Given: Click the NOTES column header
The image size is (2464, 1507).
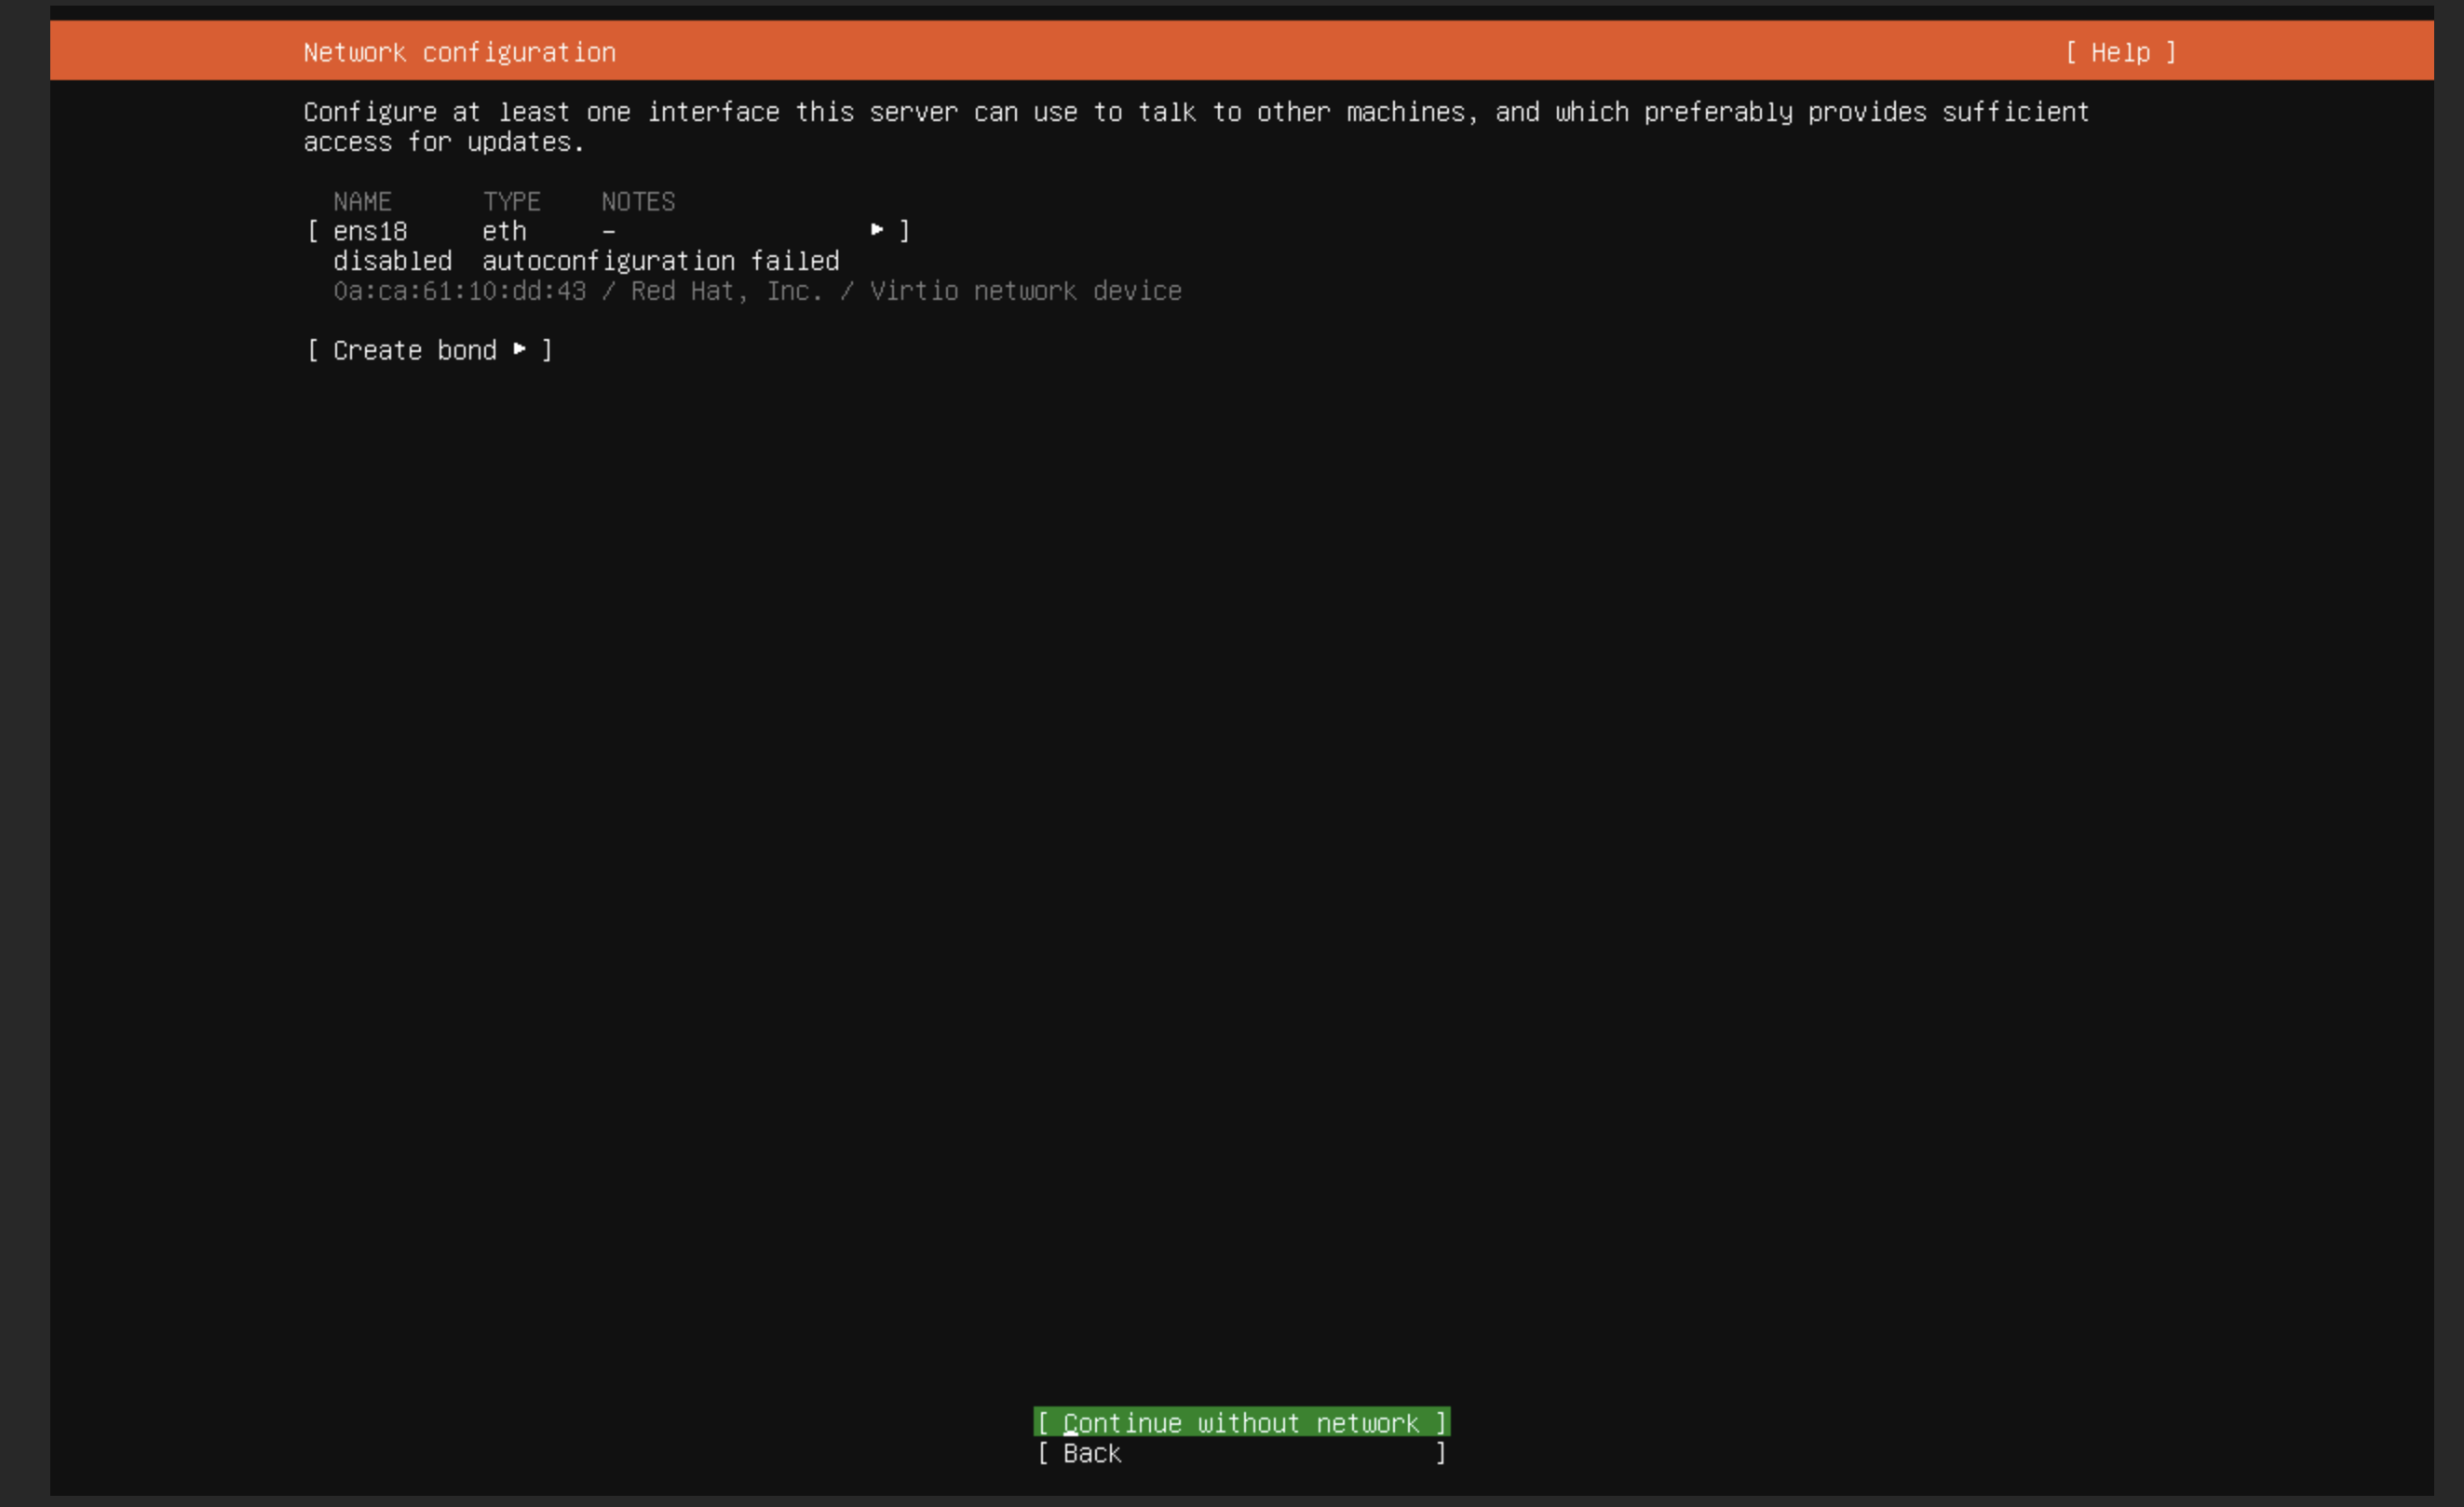Looking at the screenshot, I should [x=638, y=202].
